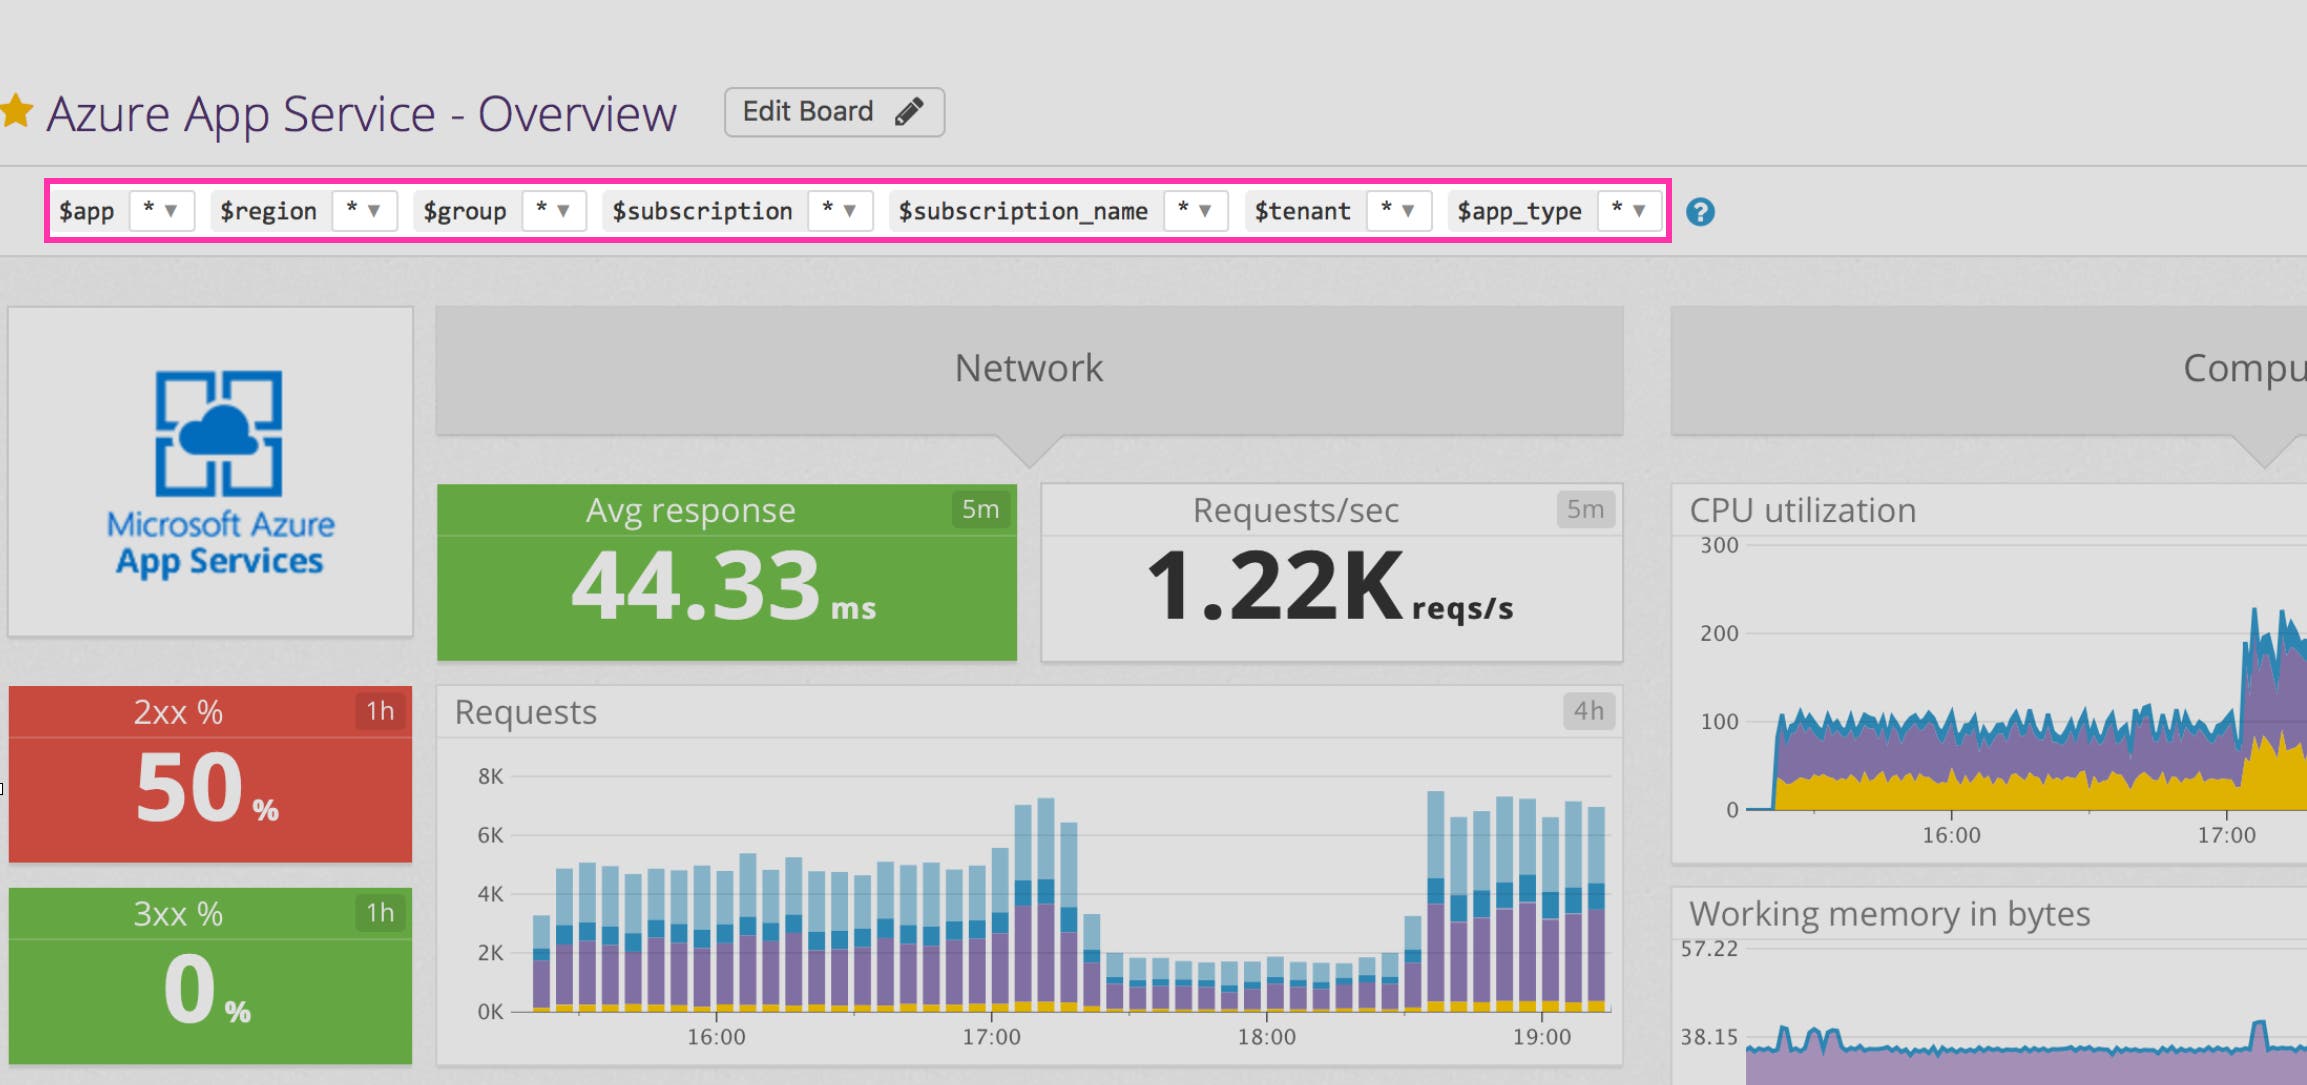Expand the $subscription variable dropdown
Screen dimensions: 2307x1085
840,211
